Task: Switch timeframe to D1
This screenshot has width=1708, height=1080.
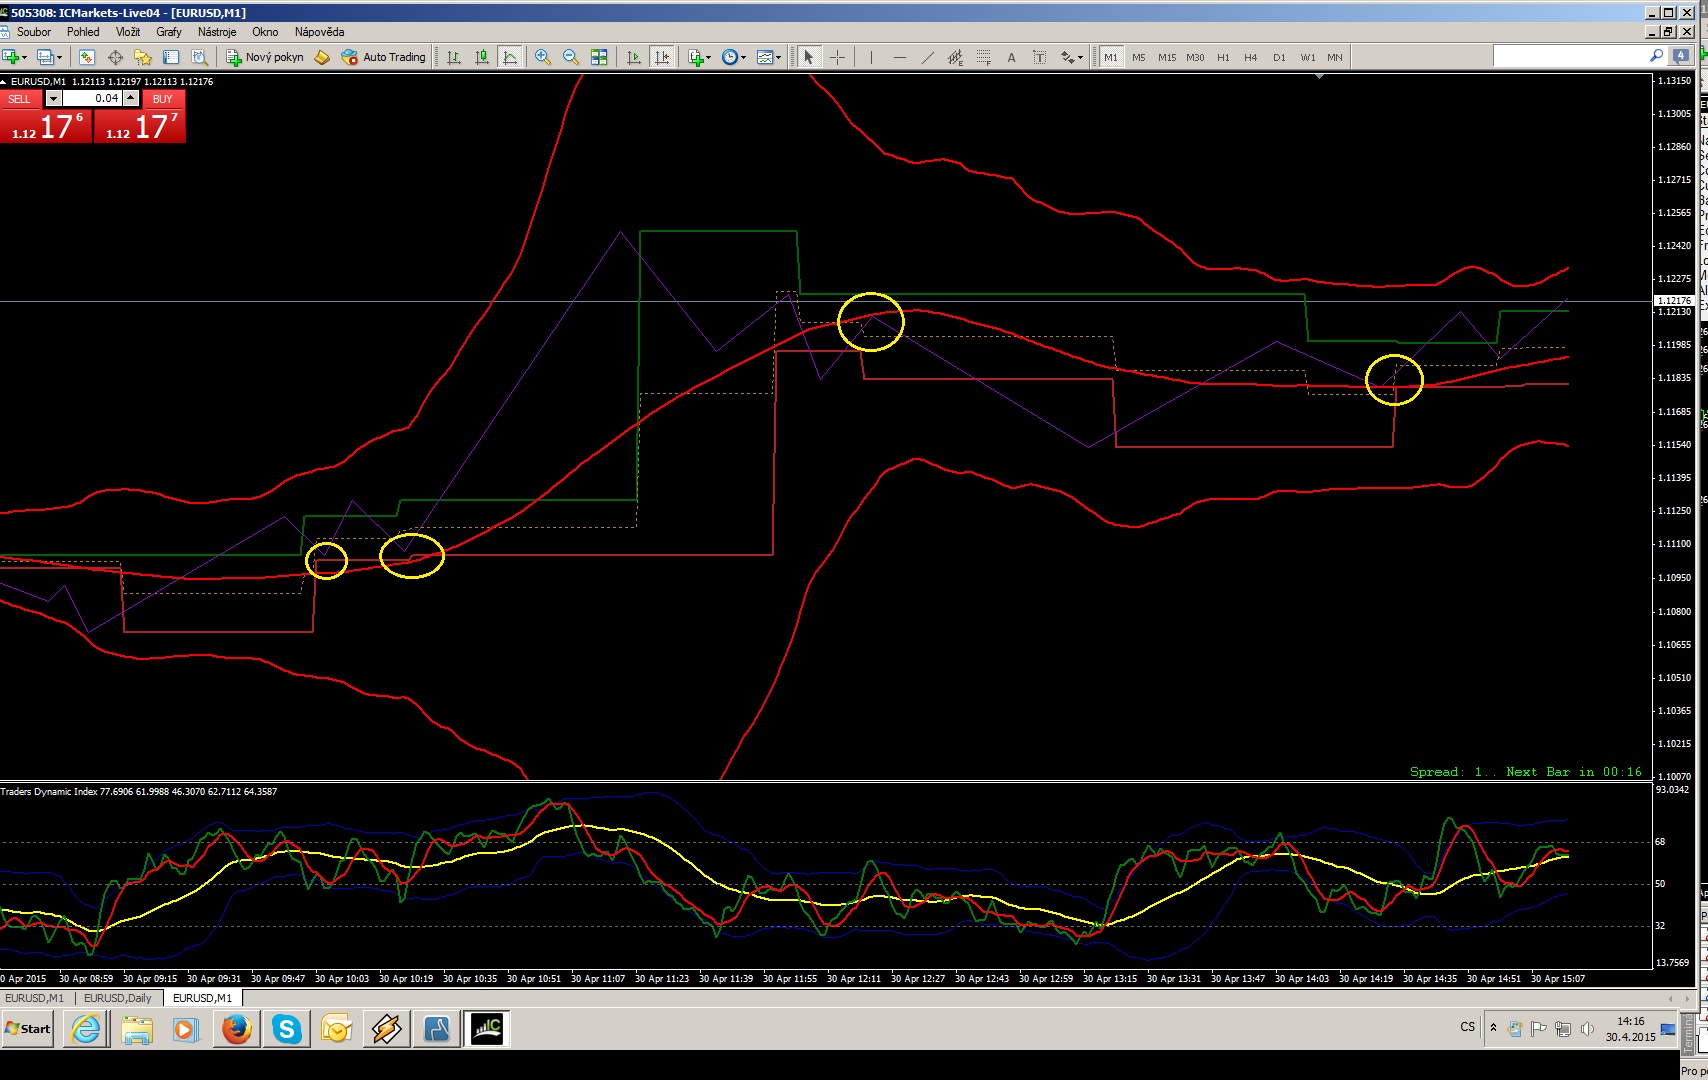Action: coord(1279,57)
